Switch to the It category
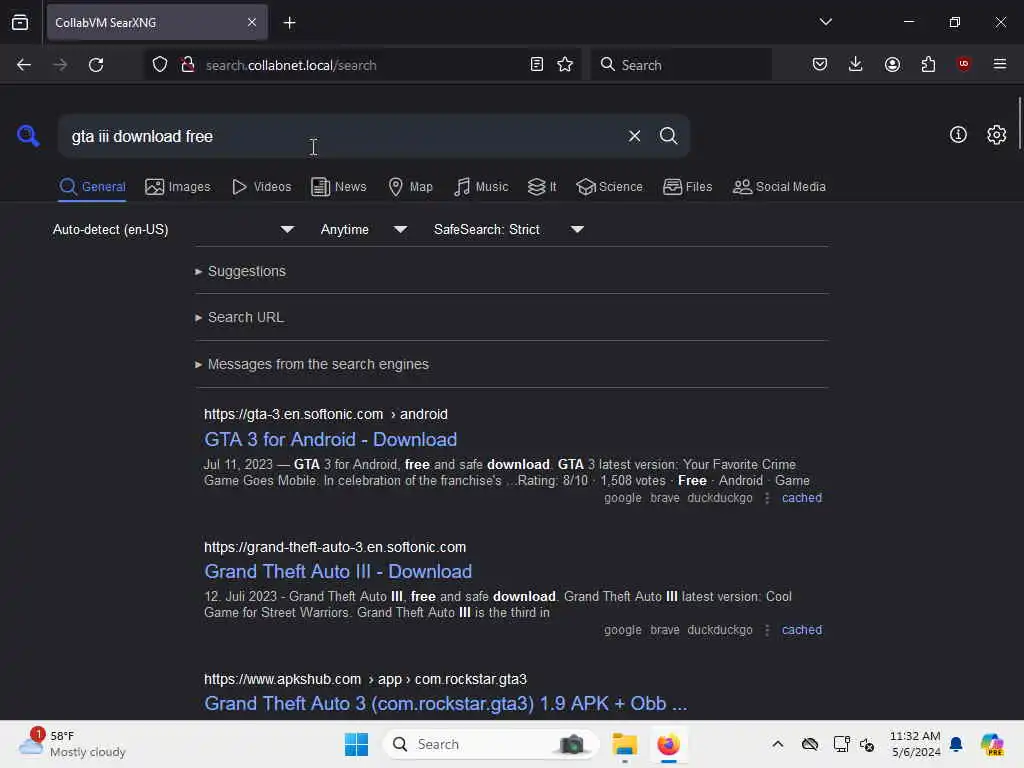 coord(541,187)
